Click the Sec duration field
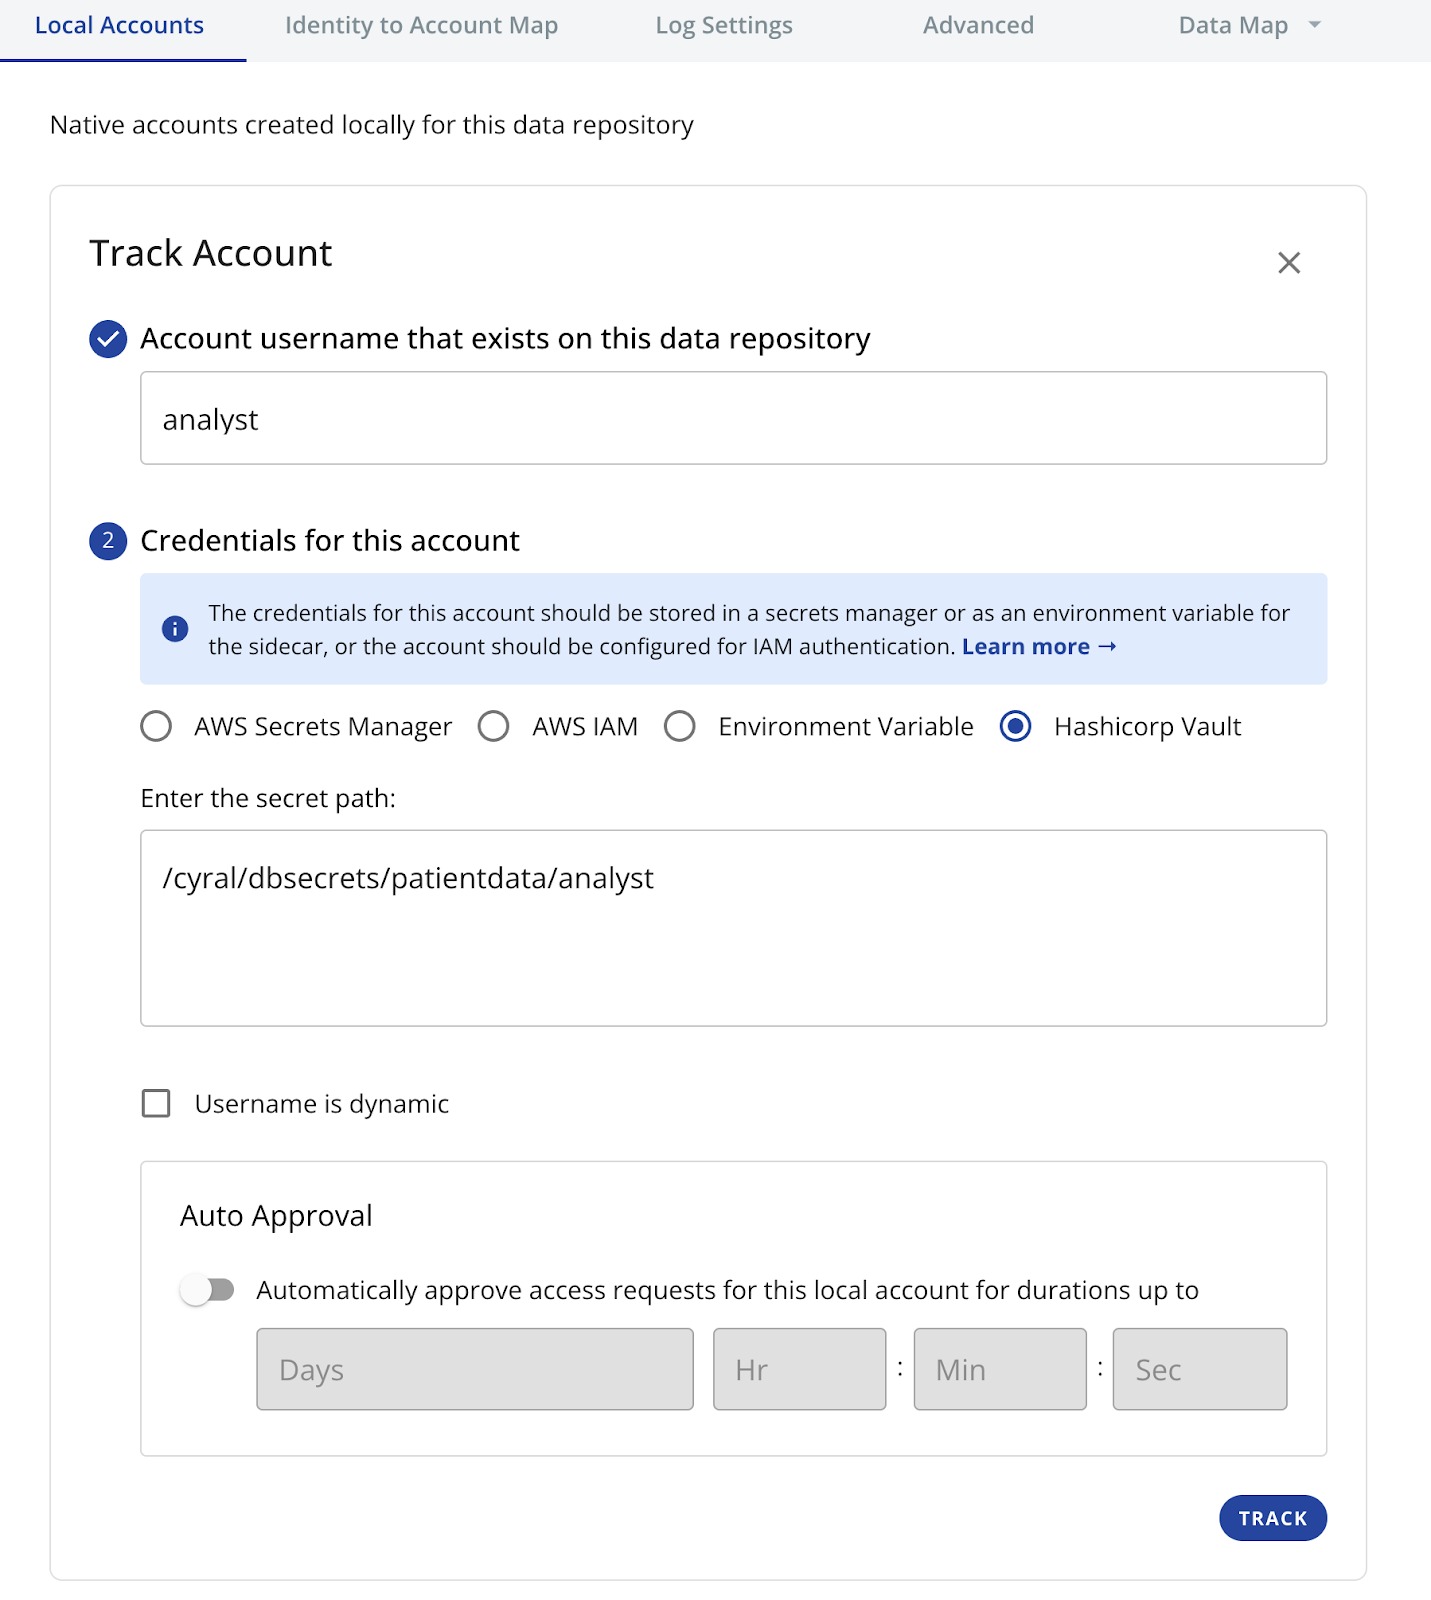 pos(1200,1369)
